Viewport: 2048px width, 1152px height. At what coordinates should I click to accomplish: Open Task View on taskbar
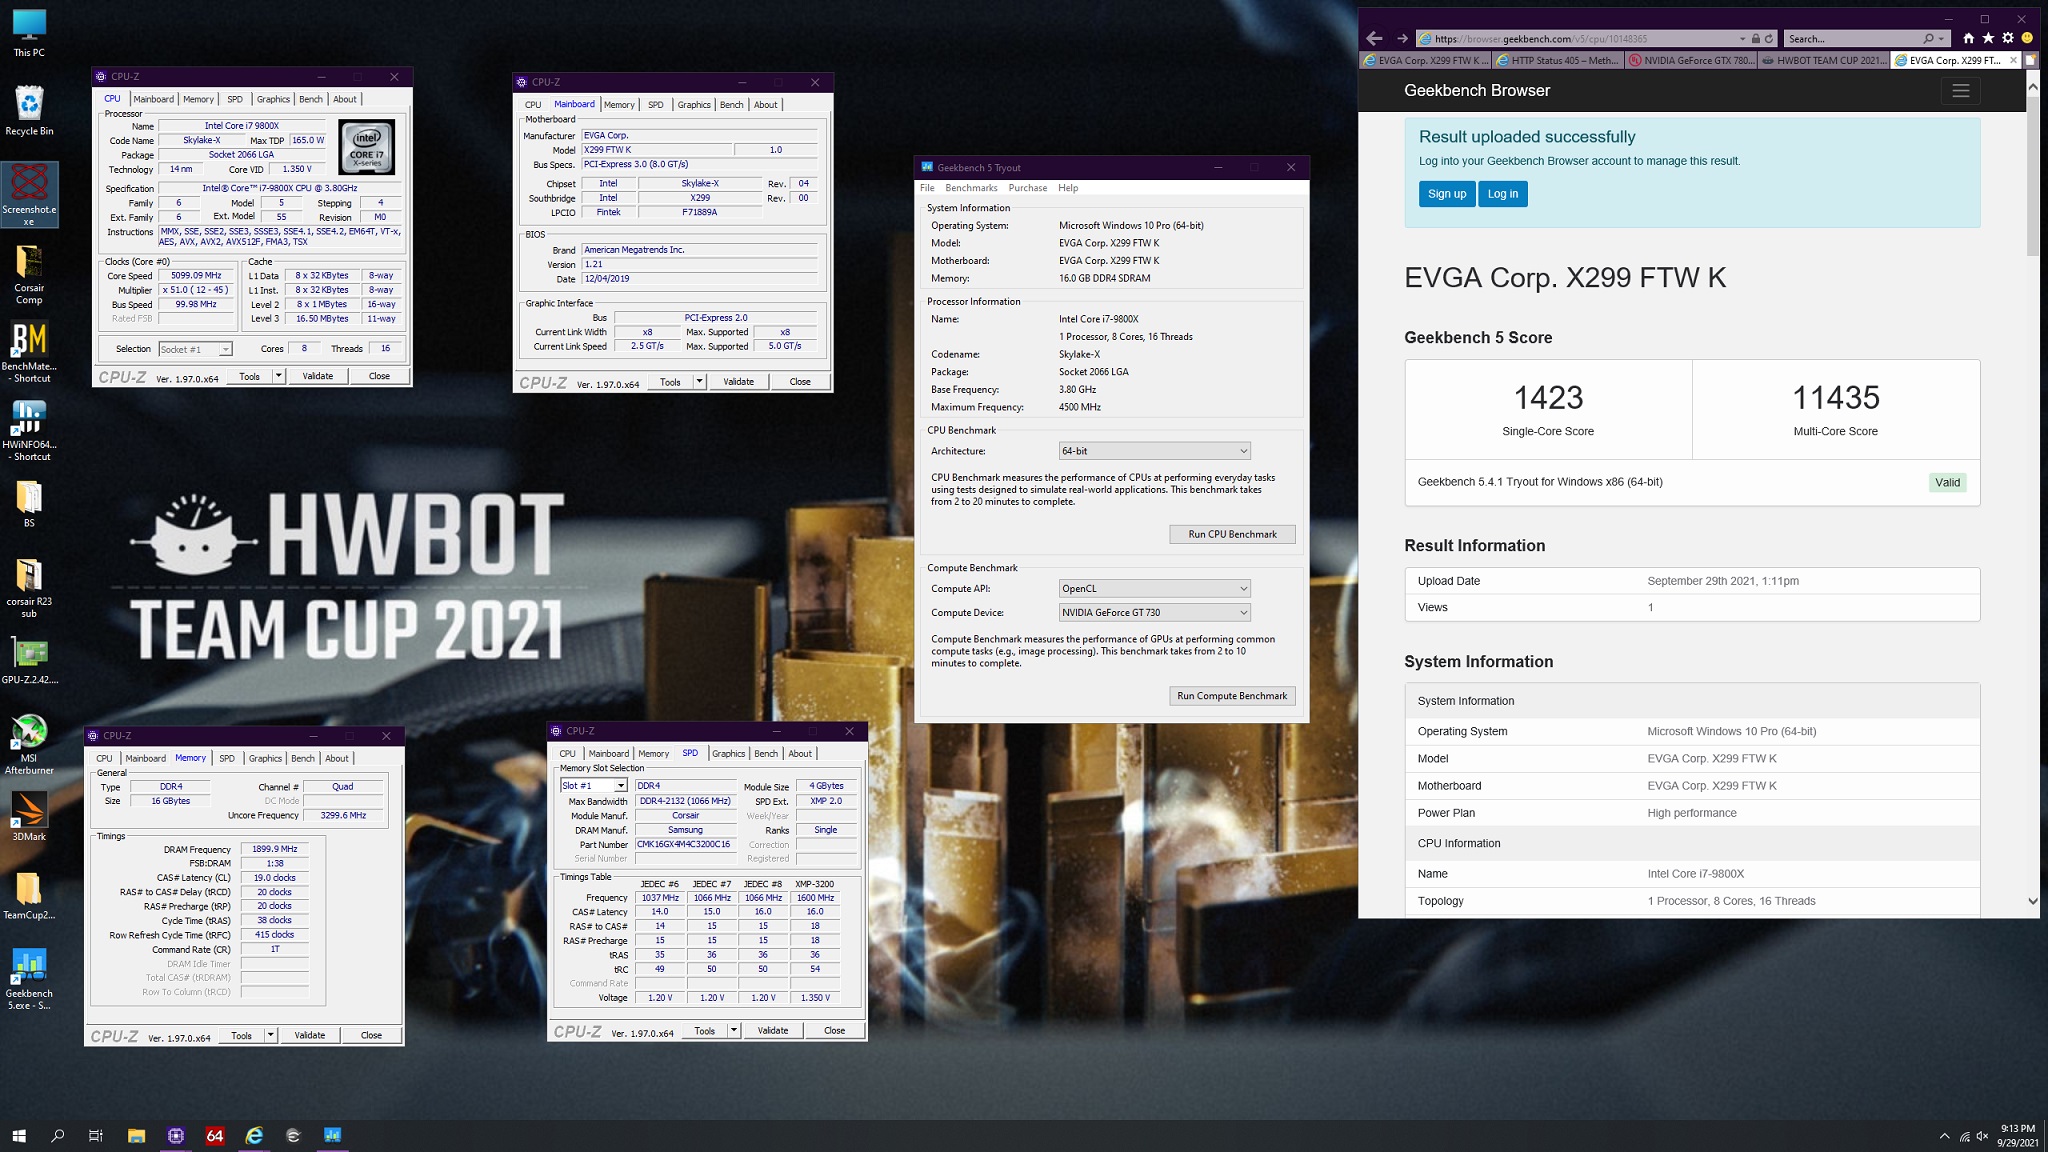pos(96,1135)
